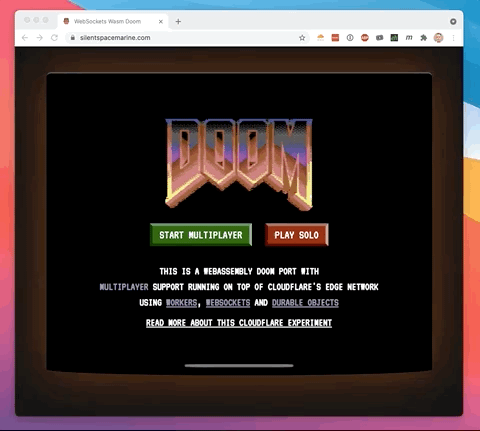Follow the Read more about this Cloudflare experiment link

[x=239, y=323]
